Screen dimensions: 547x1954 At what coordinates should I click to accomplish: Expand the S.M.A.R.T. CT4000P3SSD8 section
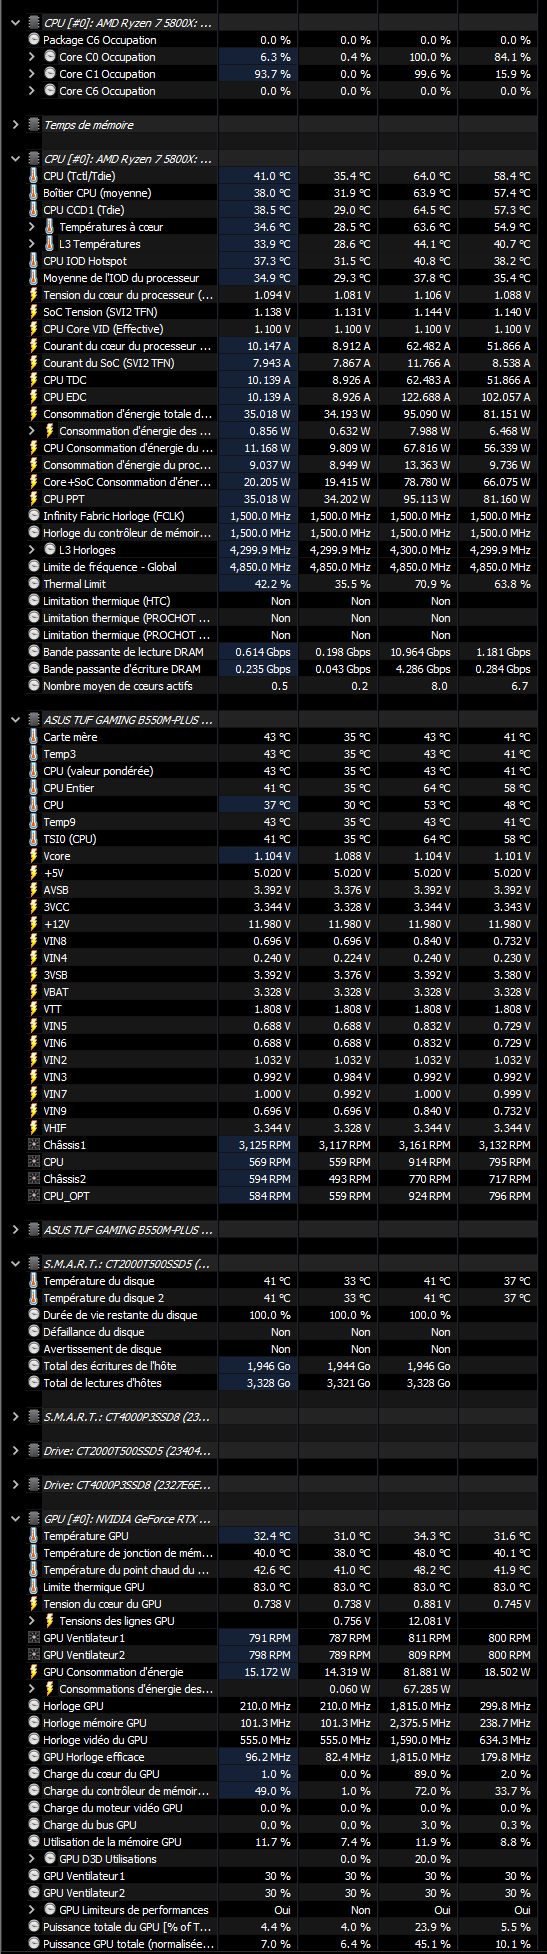pyautogui.click(x=15, y=1417)
